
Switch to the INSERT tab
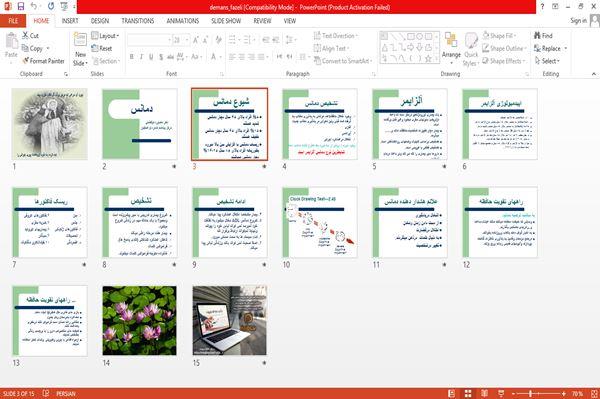tap(70, 21)
